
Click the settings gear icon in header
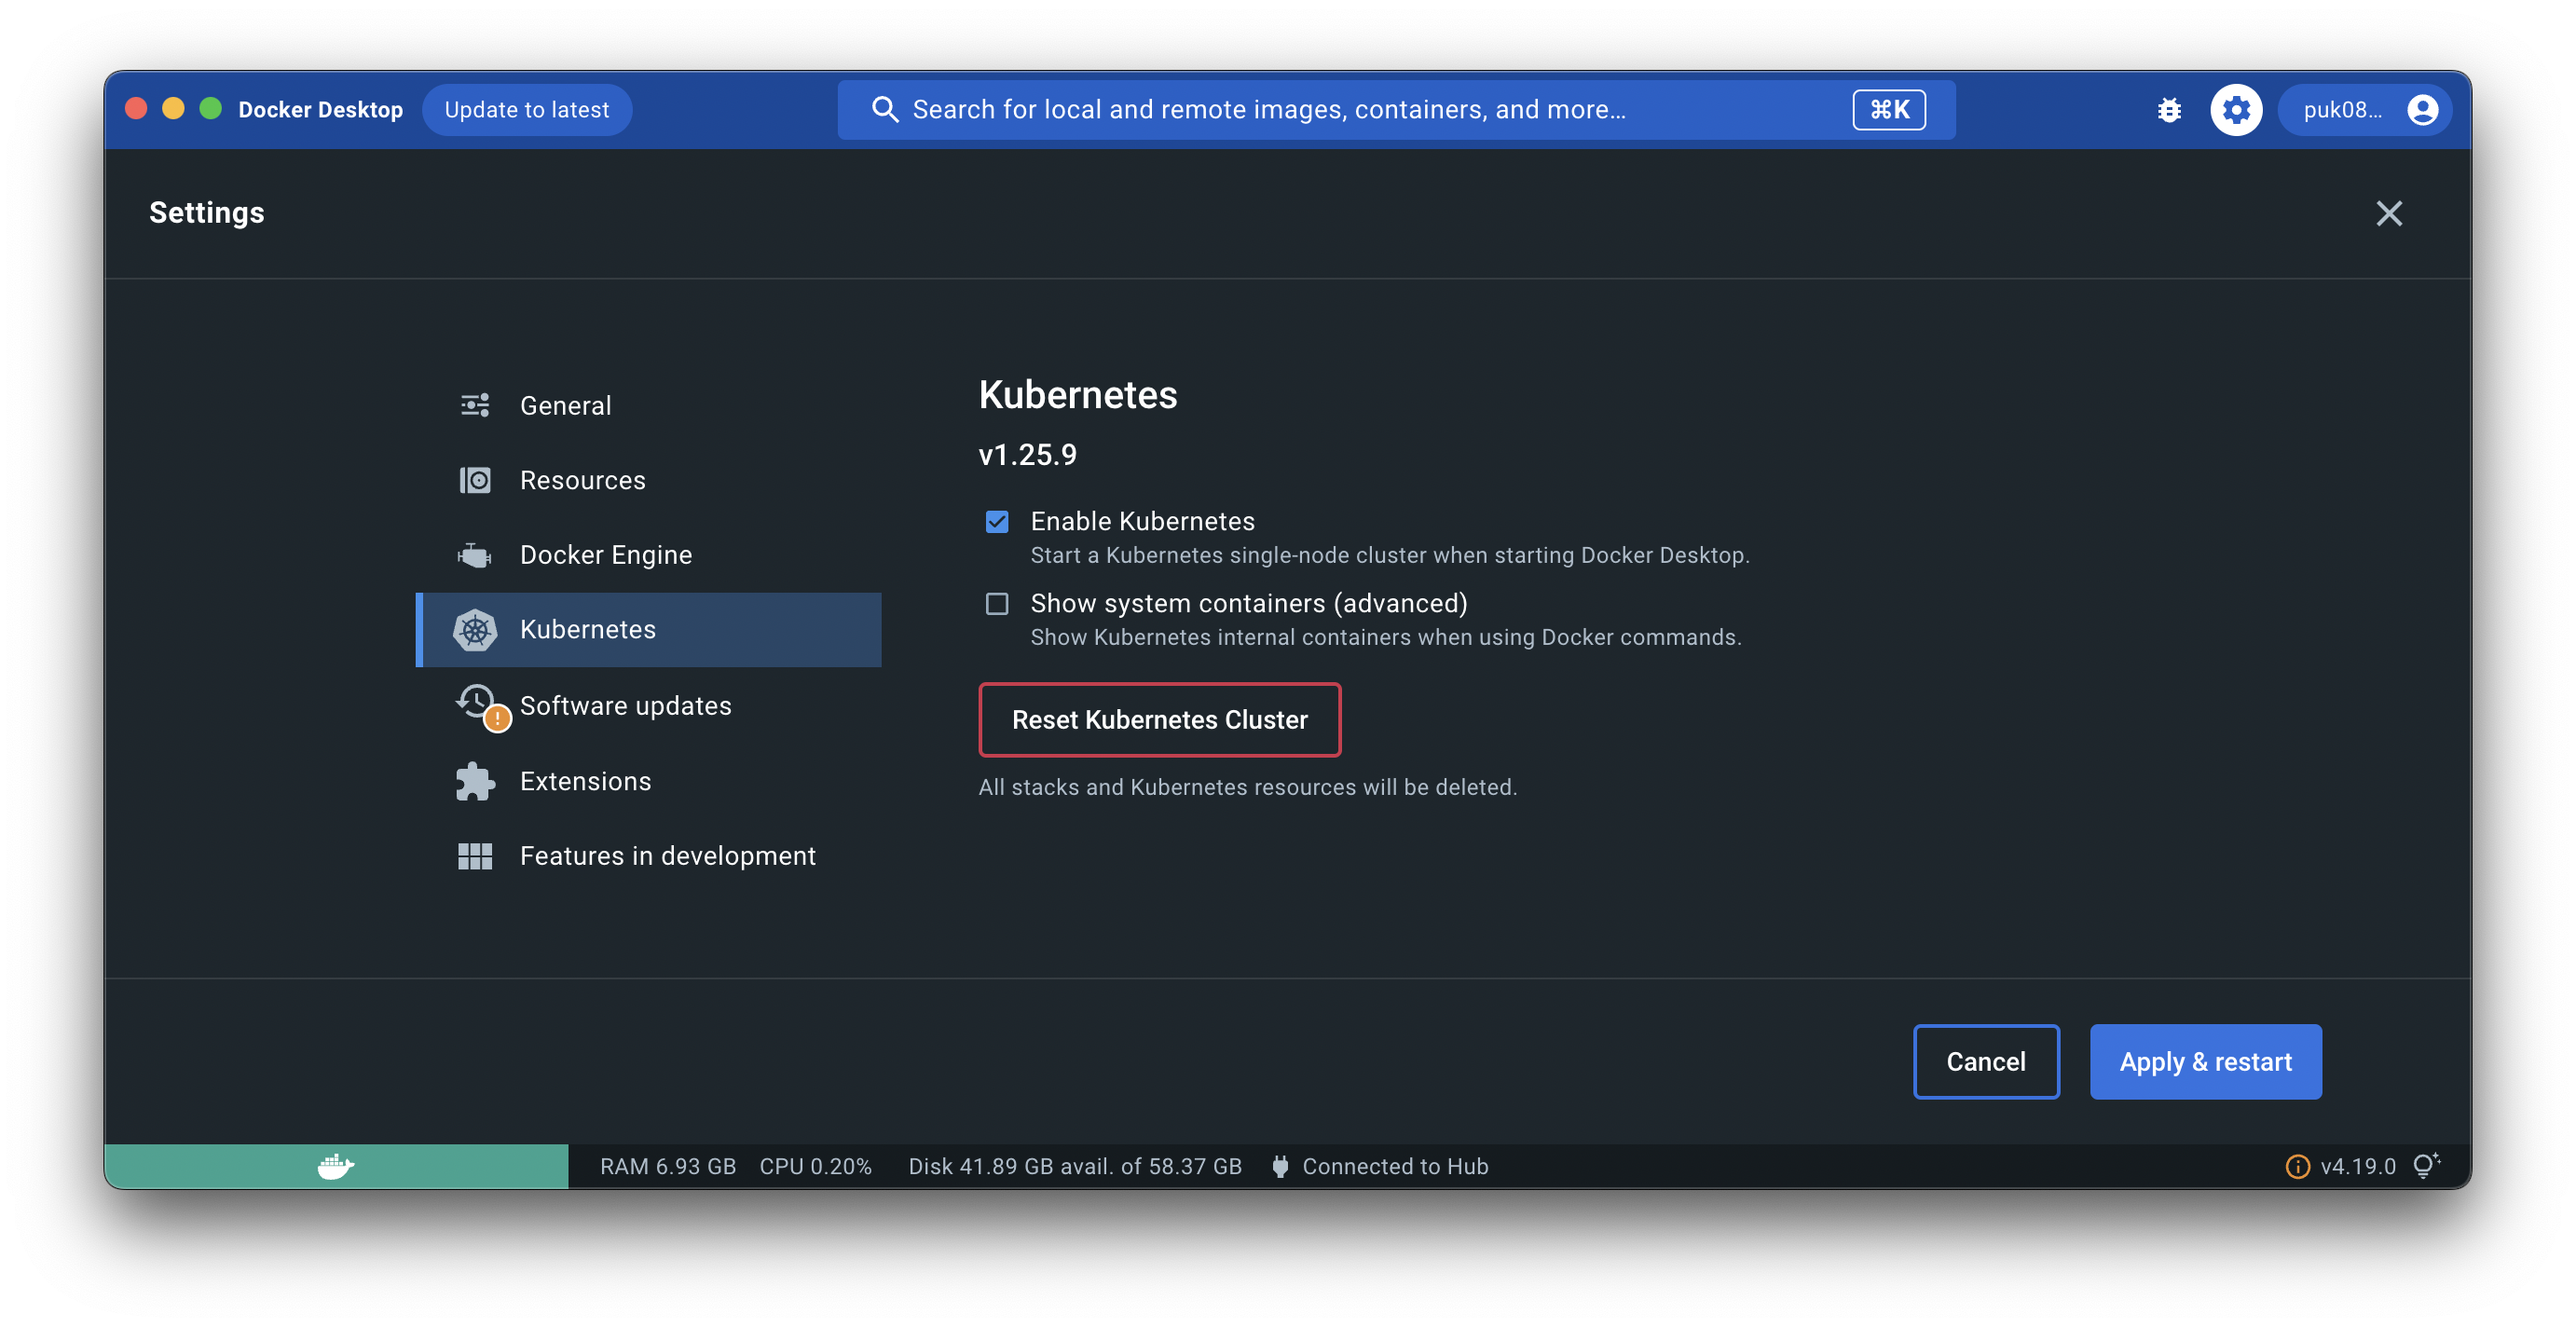2235,110
